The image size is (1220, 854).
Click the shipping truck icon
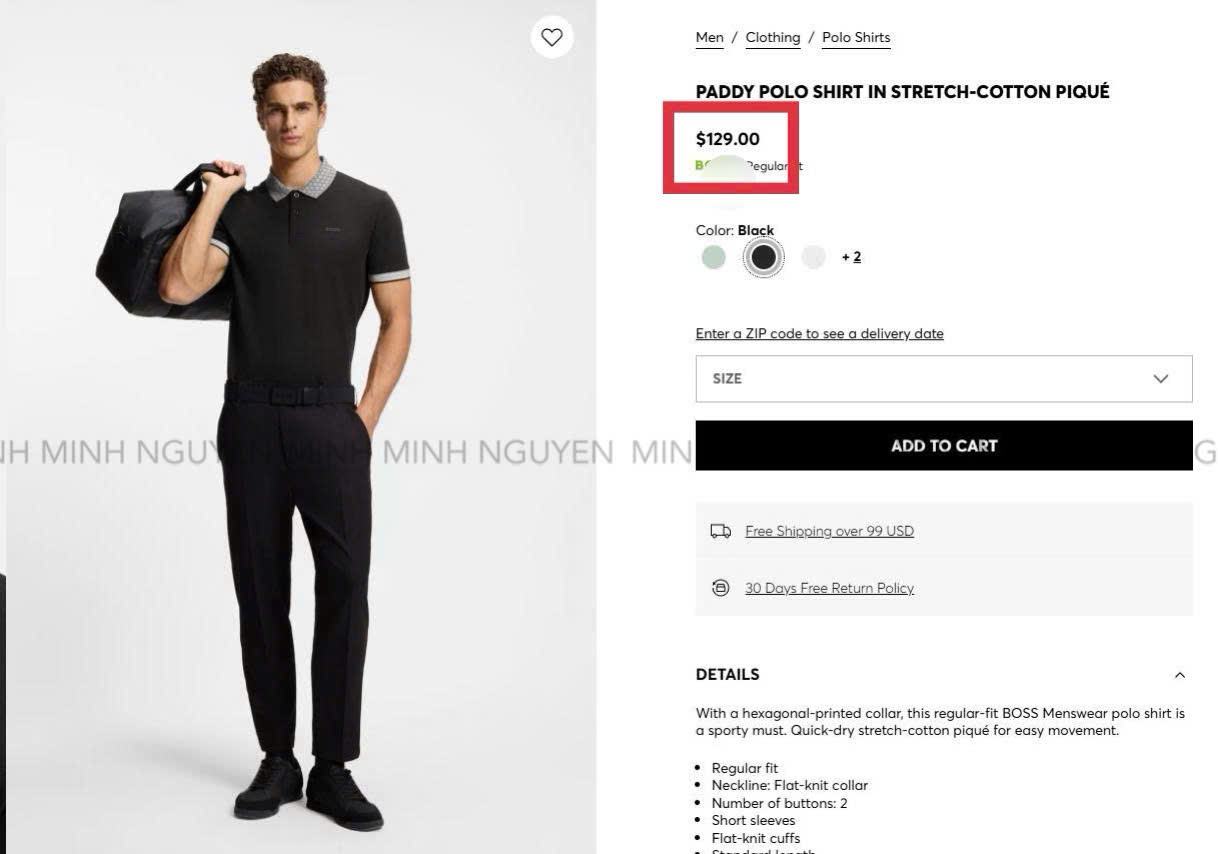pos(720,531)
